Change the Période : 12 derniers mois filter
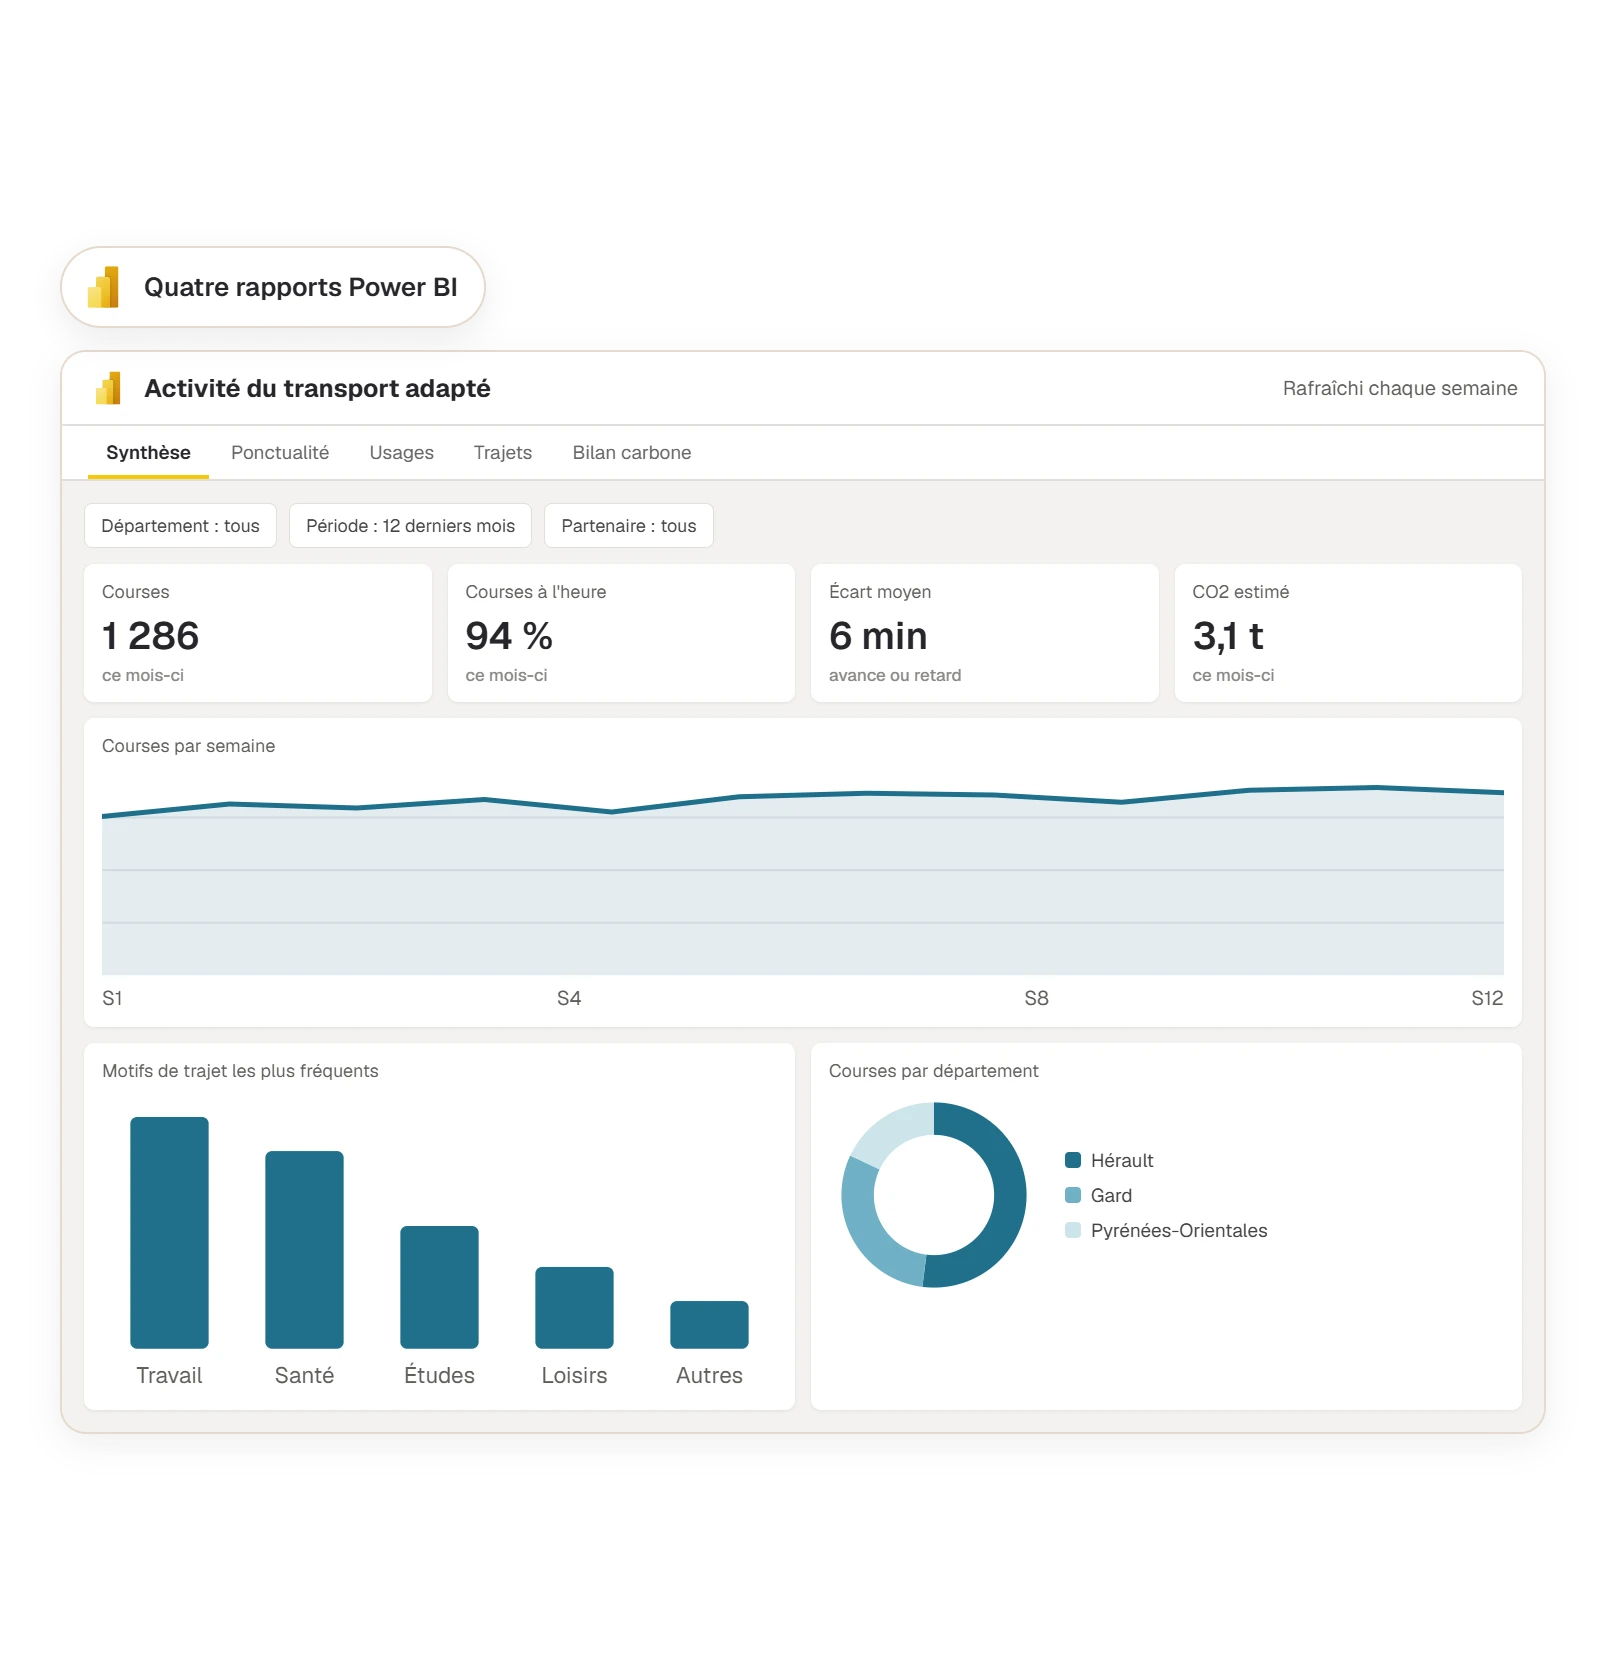 [x=410, y=526]
